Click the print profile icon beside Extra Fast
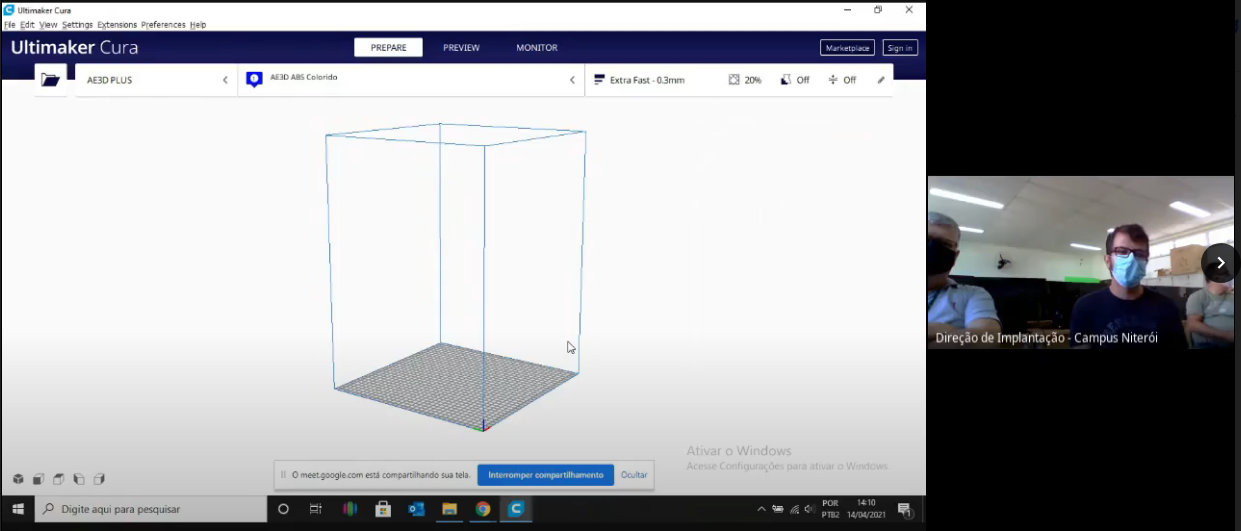This screenshot has height=531, width=1241. pos(599,80)
